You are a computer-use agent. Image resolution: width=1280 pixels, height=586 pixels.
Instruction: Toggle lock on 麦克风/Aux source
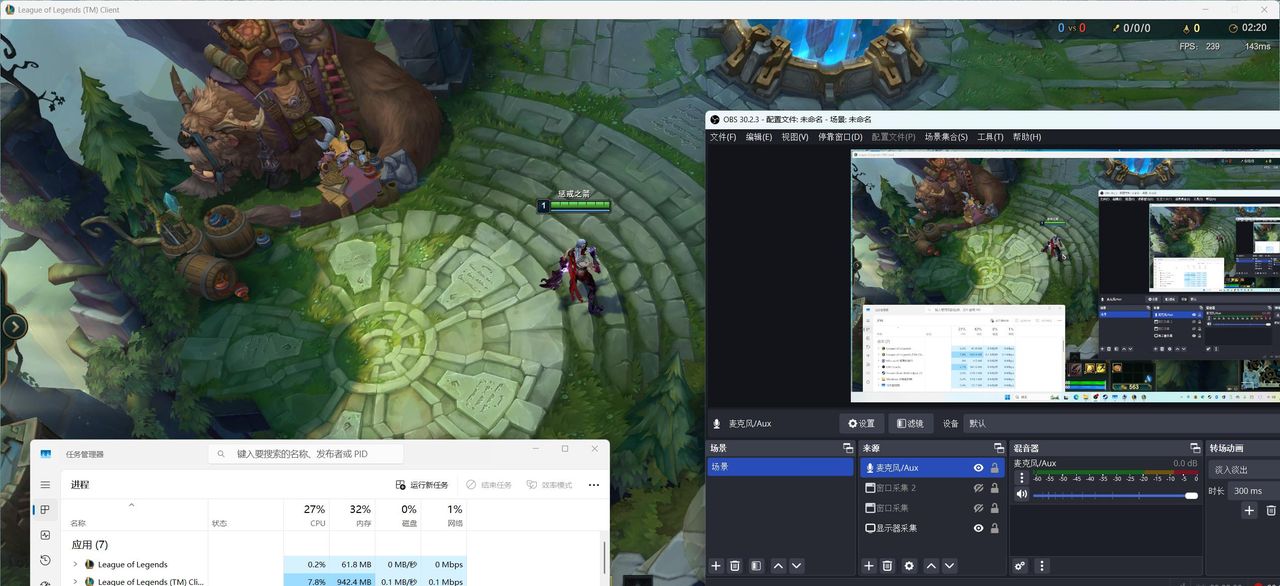[x=995, y=468]
